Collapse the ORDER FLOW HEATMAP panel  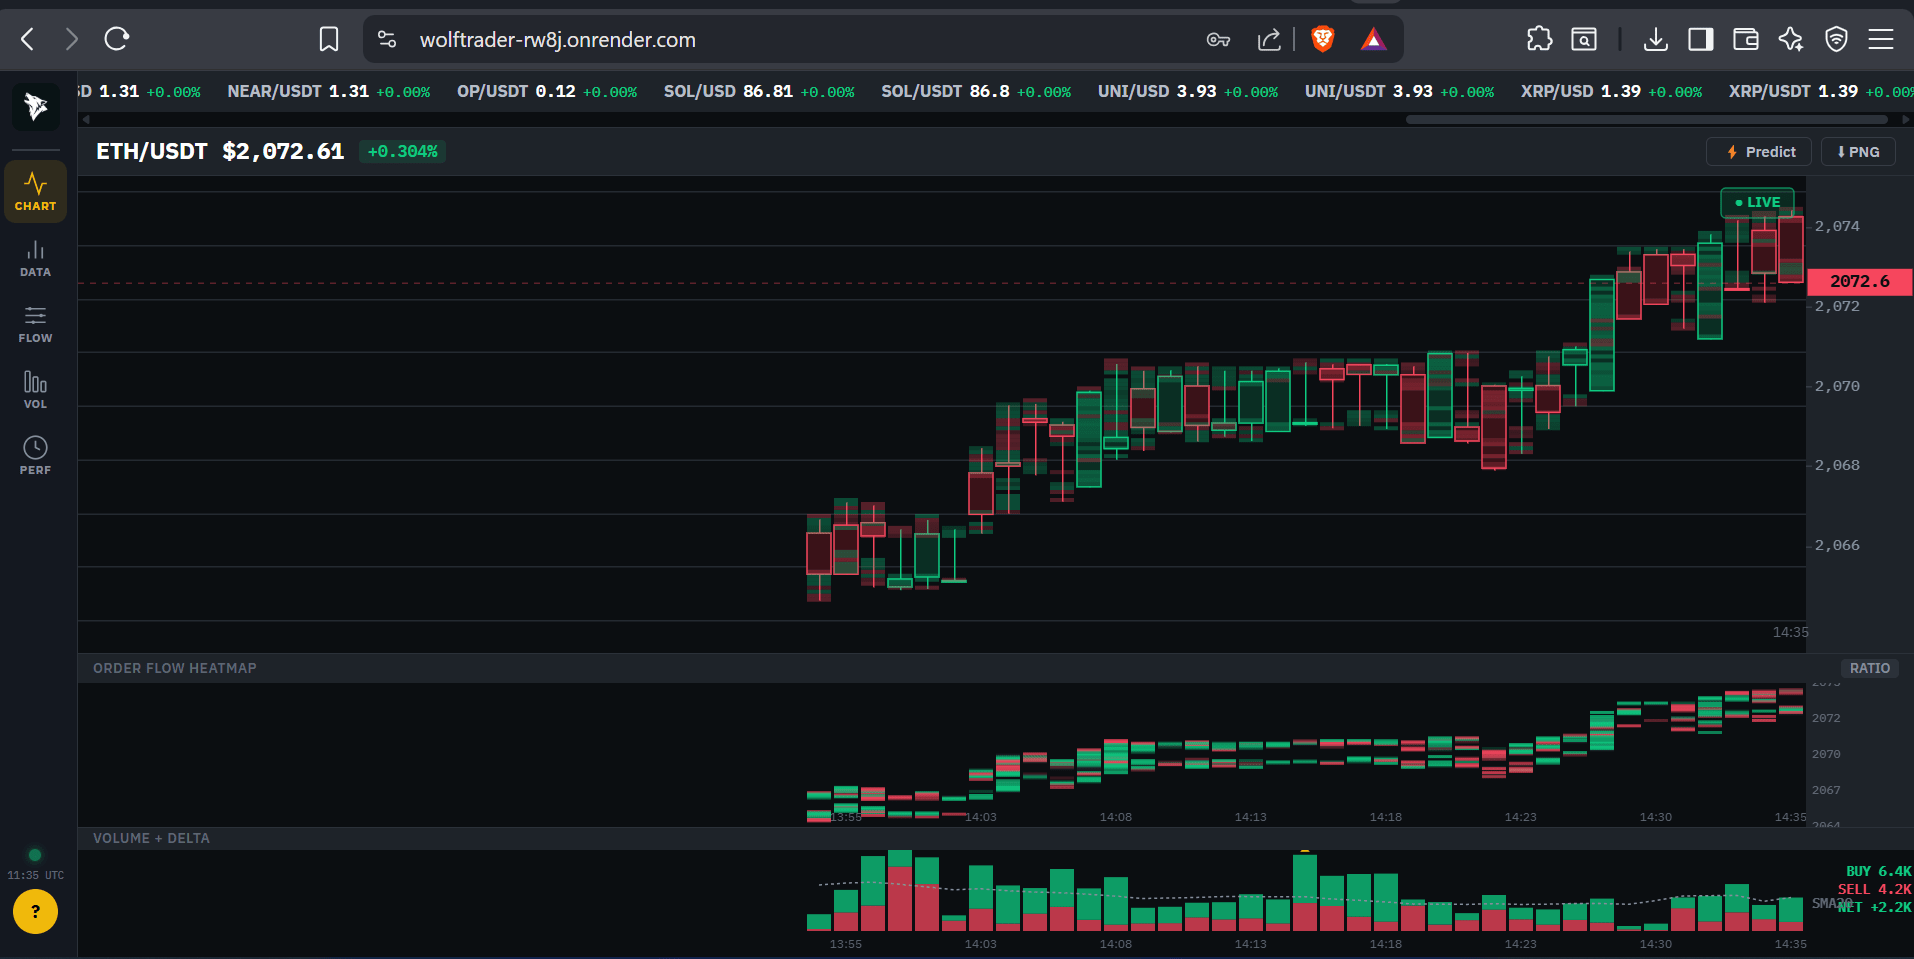coord(174,667)
